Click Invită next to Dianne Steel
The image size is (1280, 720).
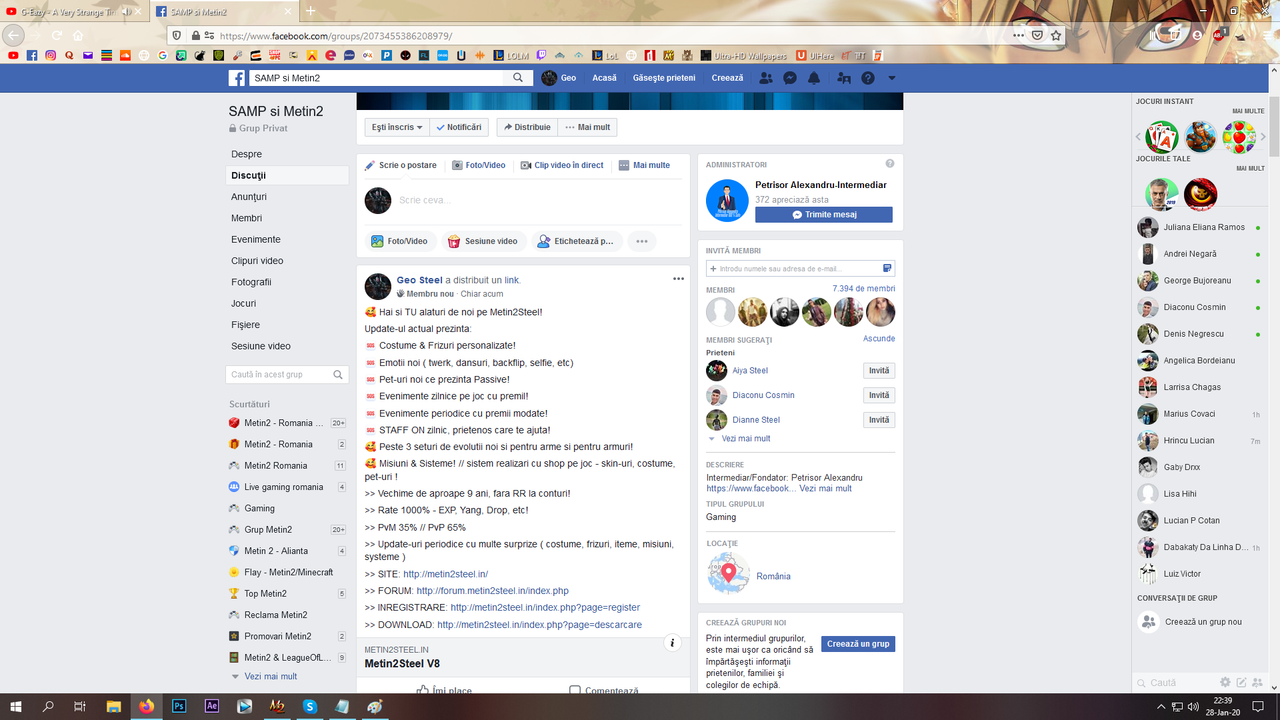879,420
